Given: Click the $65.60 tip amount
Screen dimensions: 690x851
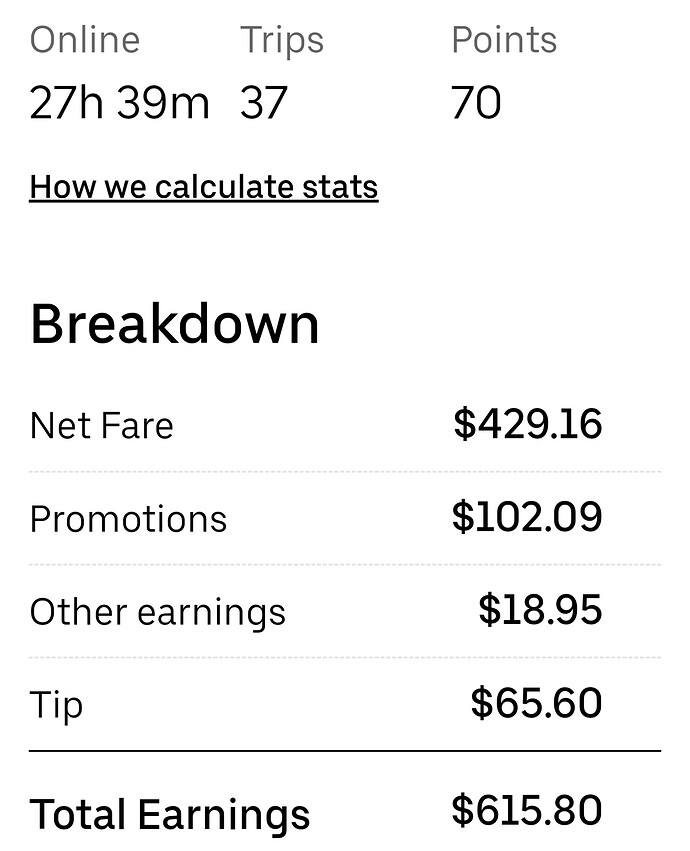Looking at the screenshot, I should pyautogui.click(x=536, y=703).
